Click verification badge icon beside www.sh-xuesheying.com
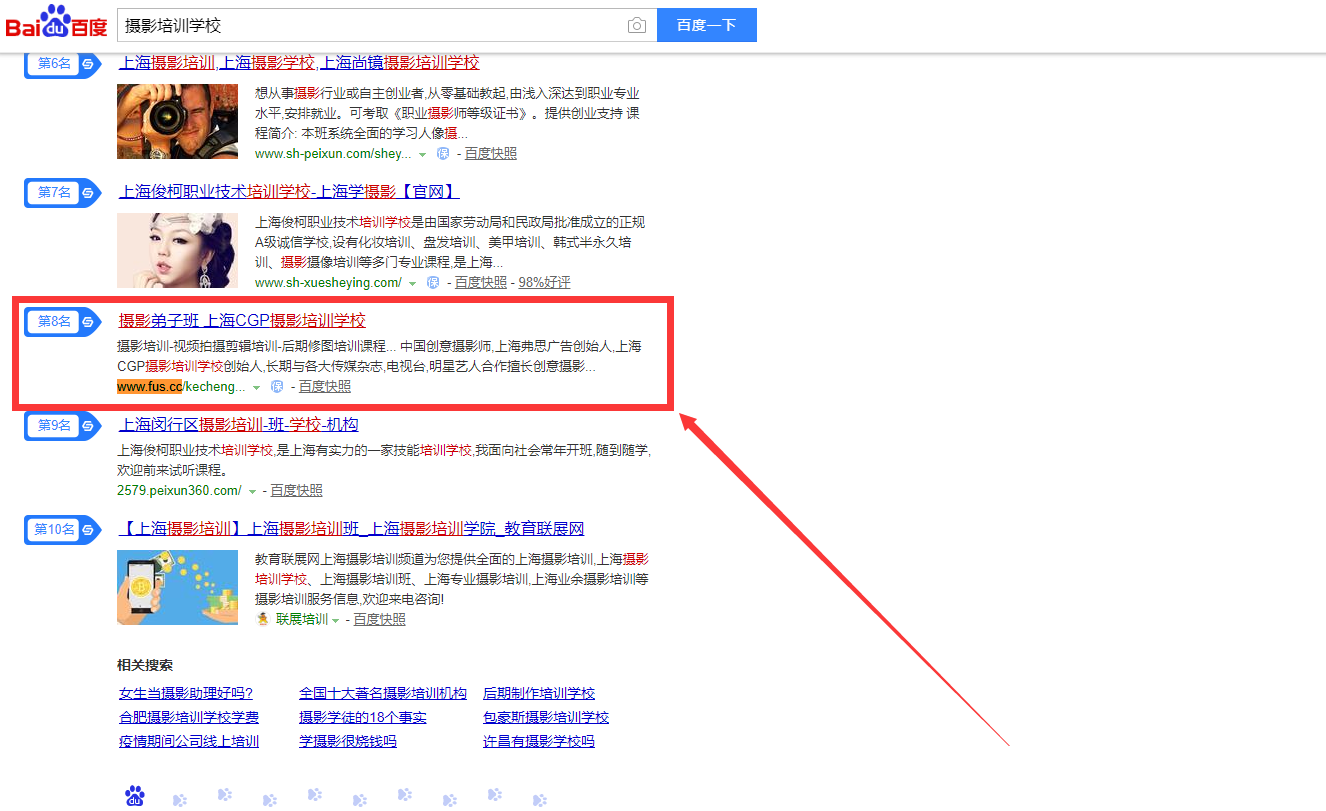This screenshot has height=811, width=1326. pos(433,283)
